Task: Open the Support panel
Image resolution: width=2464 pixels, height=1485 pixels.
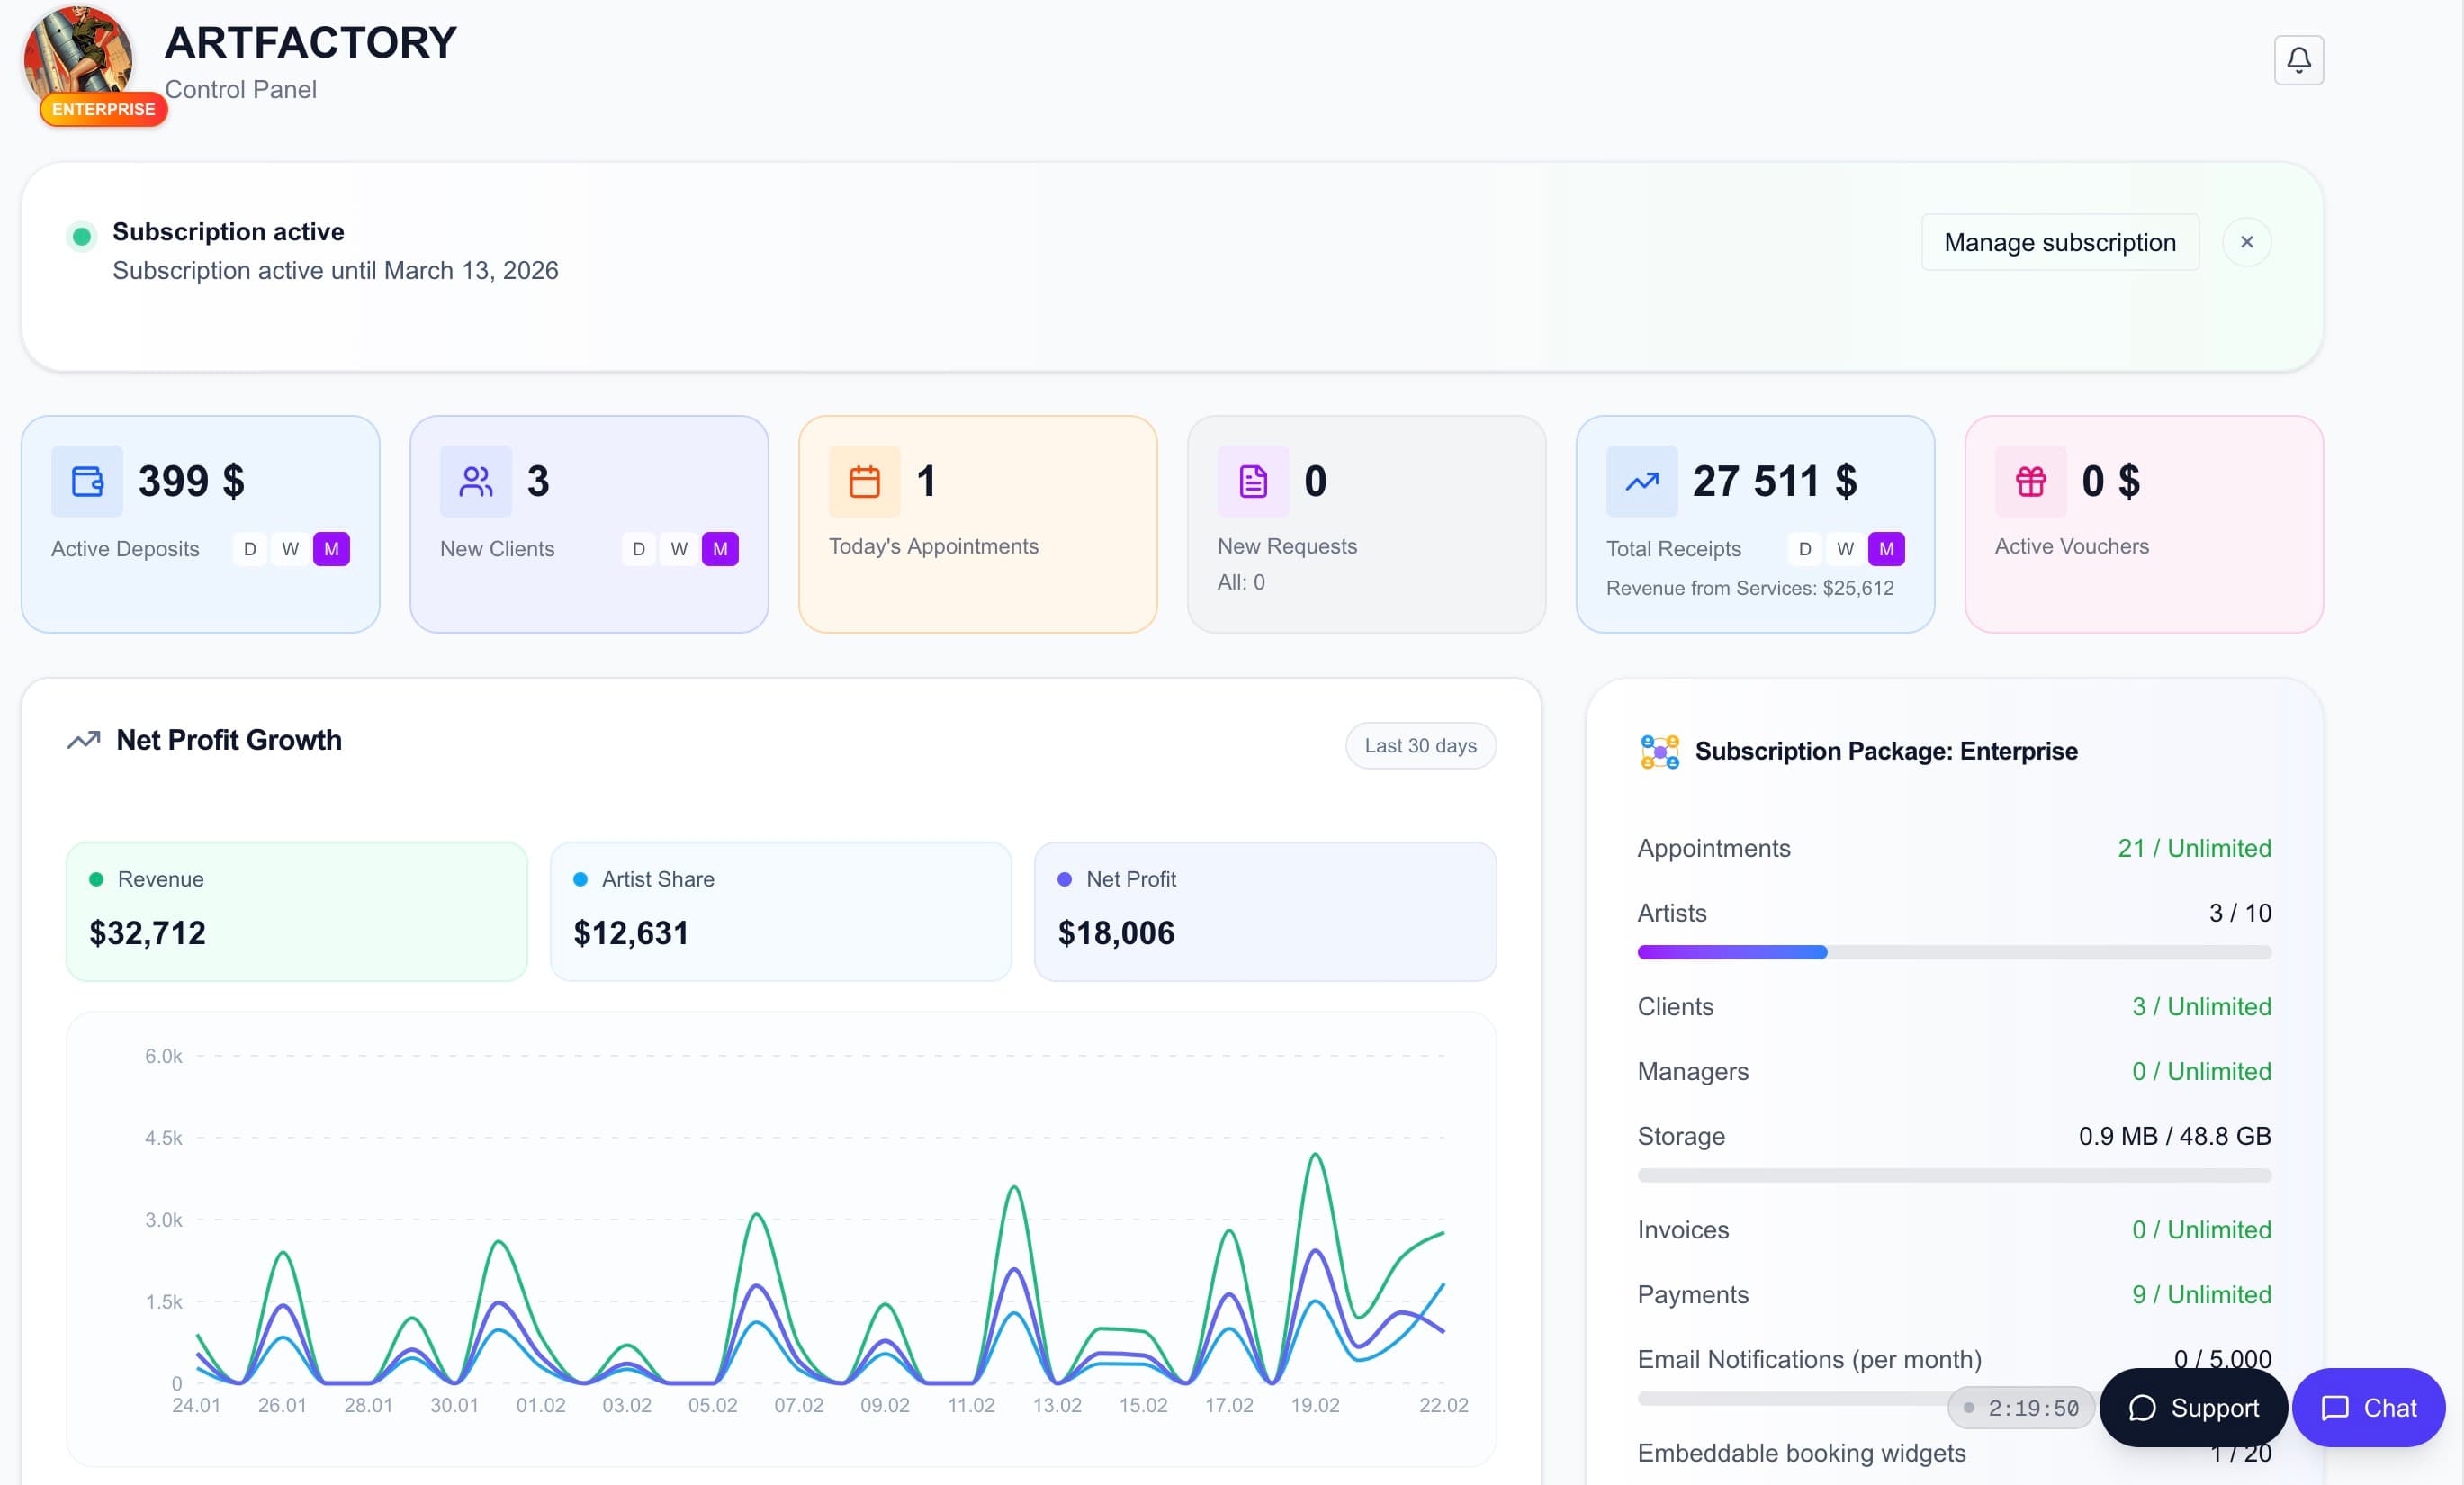Action: [x=2193, y=1408]
